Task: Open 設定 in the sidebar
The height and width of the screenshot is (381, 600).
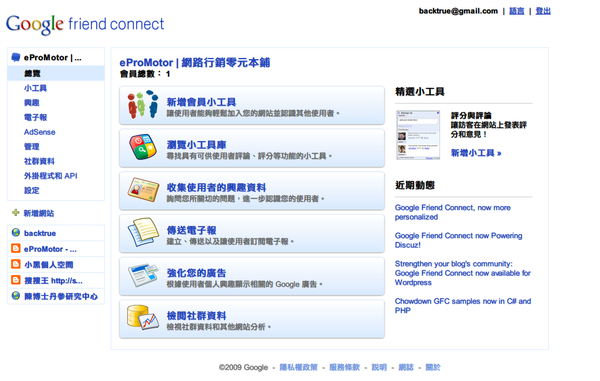Action: (31, 190)
